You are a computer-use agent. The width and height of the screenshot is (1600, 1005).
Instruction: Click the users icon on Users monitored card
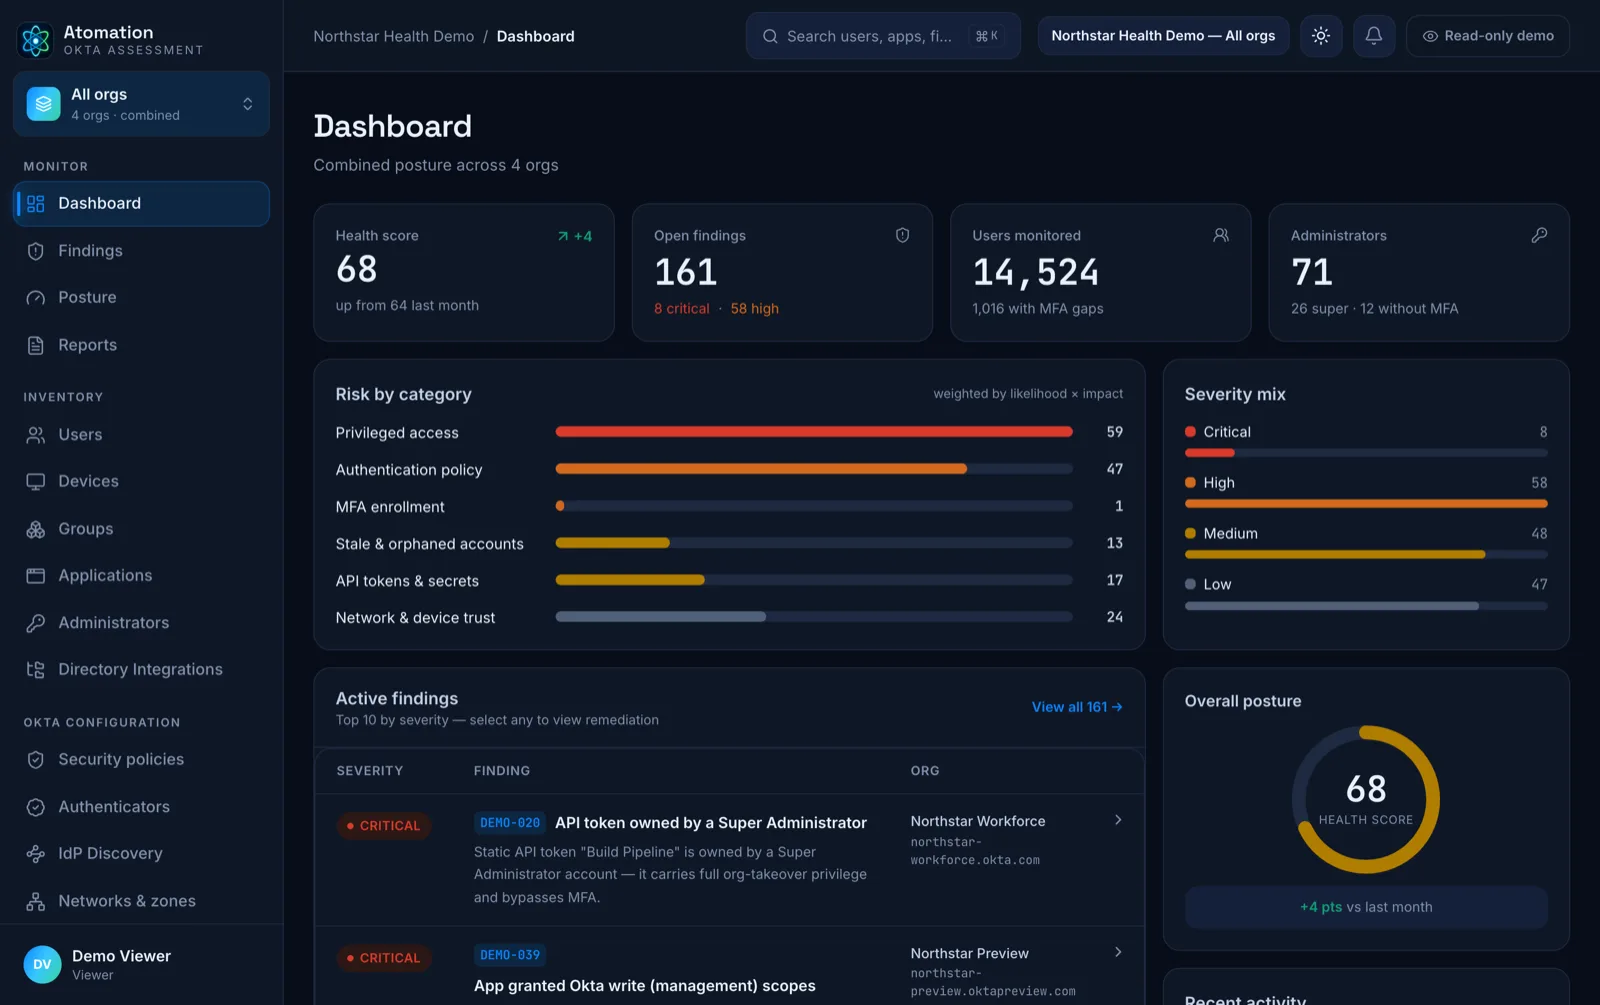(x=1221, y=235)
